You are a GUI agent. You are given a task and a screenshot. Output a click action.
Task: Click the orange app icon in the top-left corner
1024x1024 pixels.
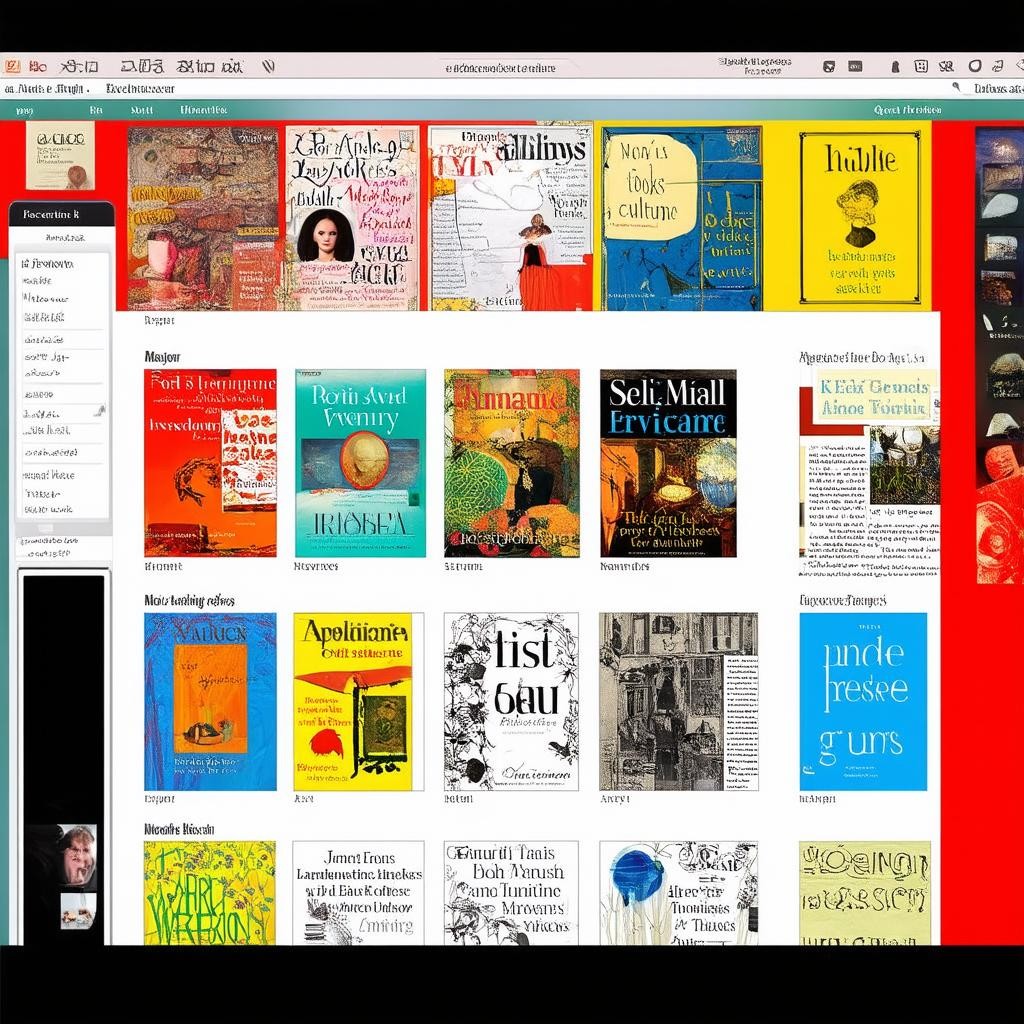point(11,67)
